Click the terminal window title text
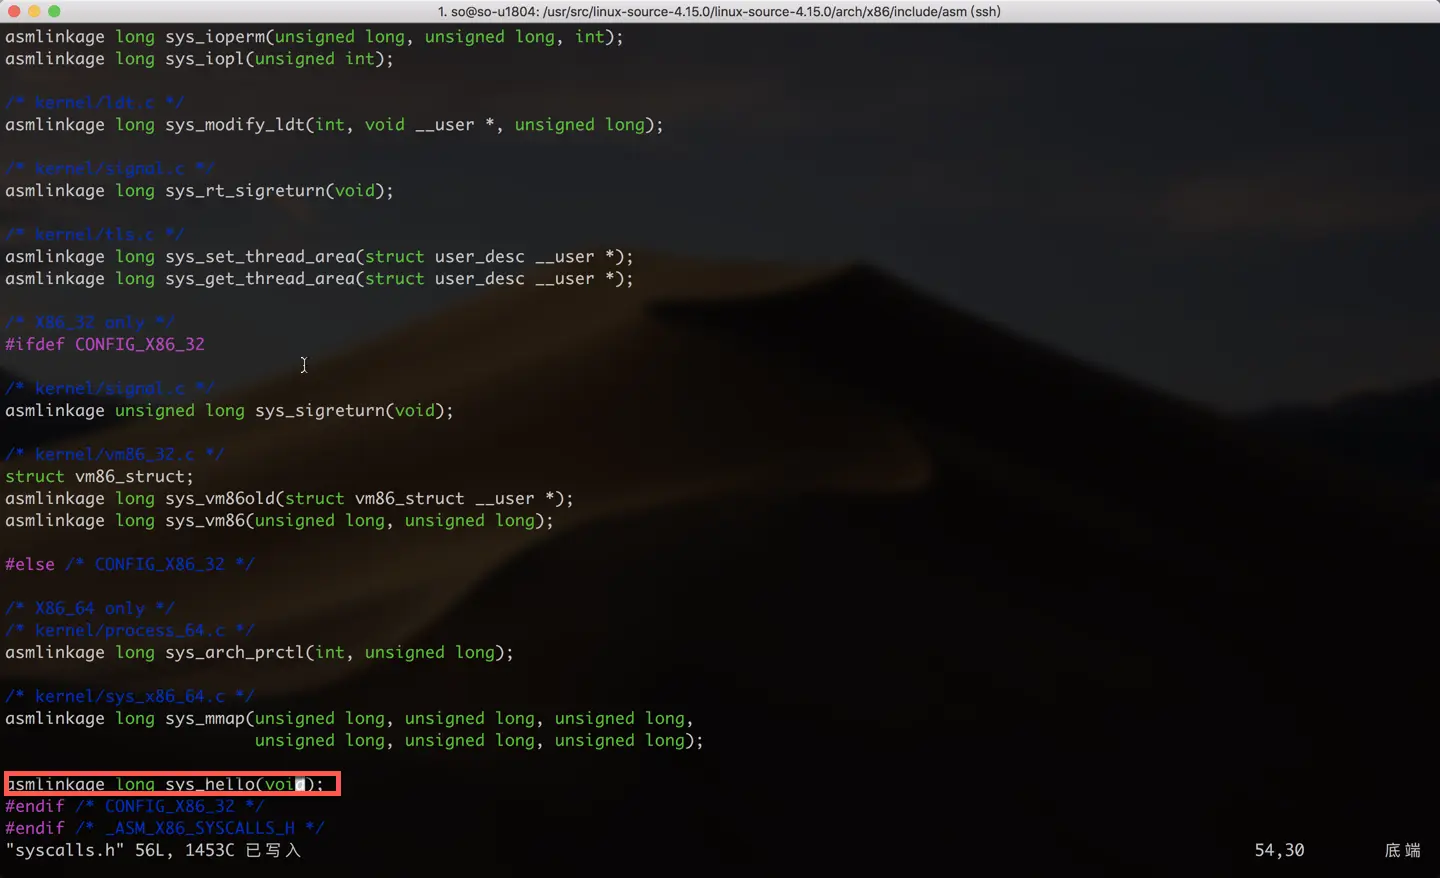Viewport: 1440px width, 878px height. [719, 12]
